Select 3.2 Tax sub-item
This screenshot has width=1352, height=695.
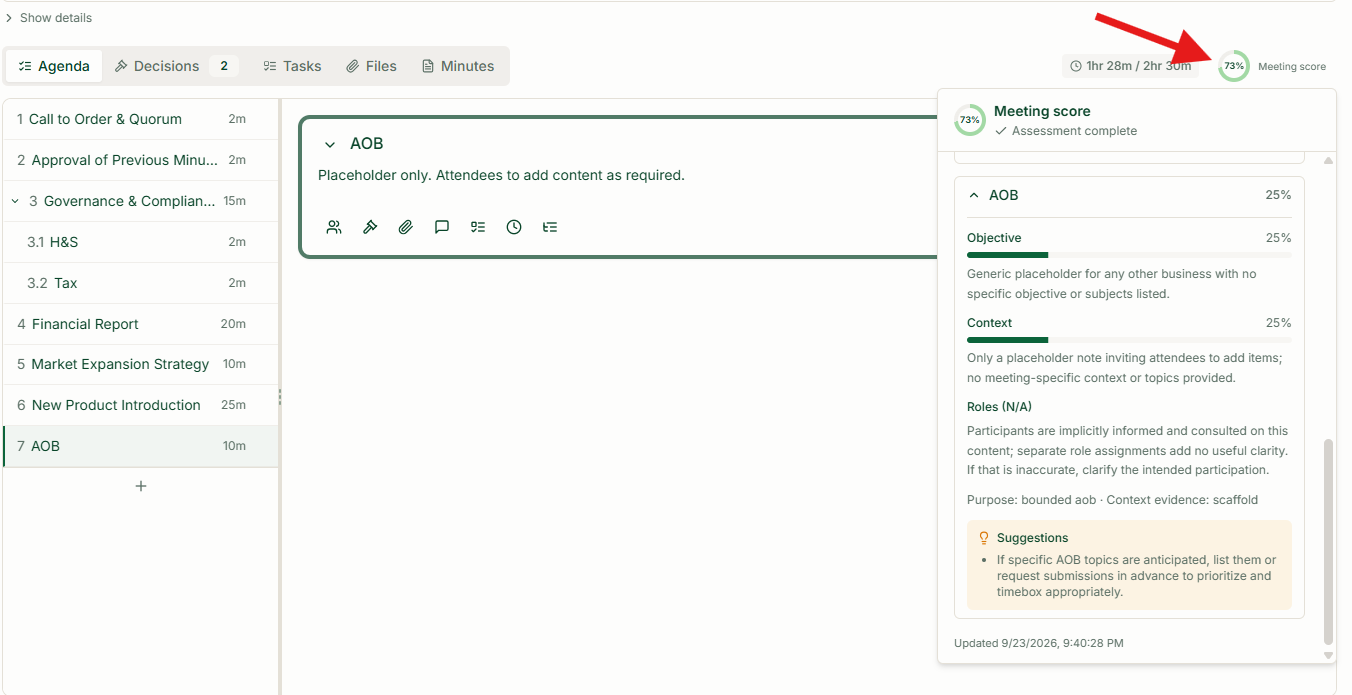(x=141, y=283)
